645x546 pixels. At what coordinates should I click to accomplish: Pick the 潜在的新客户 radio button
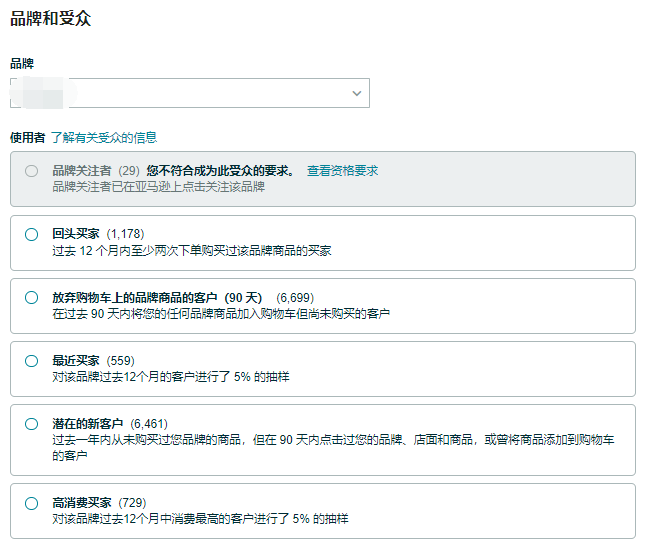tap(31, 423)
